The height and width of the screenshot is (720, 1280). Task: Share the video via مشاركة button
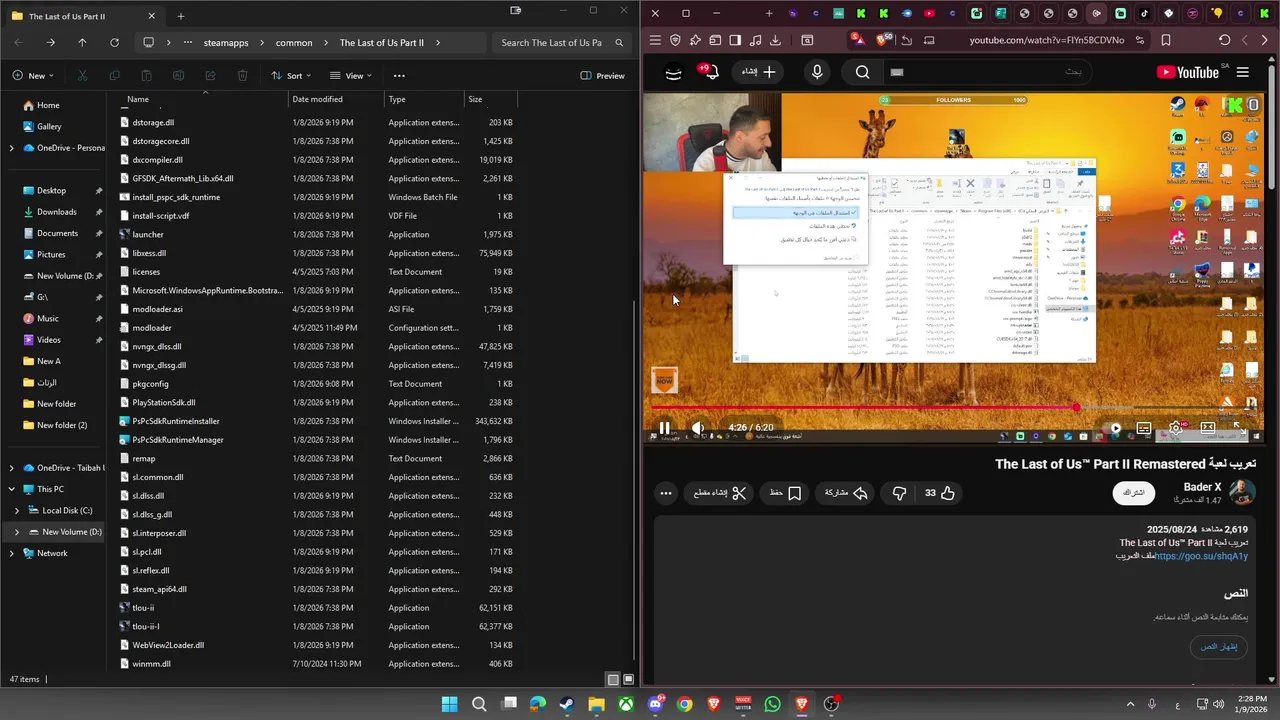coord(846,493)
